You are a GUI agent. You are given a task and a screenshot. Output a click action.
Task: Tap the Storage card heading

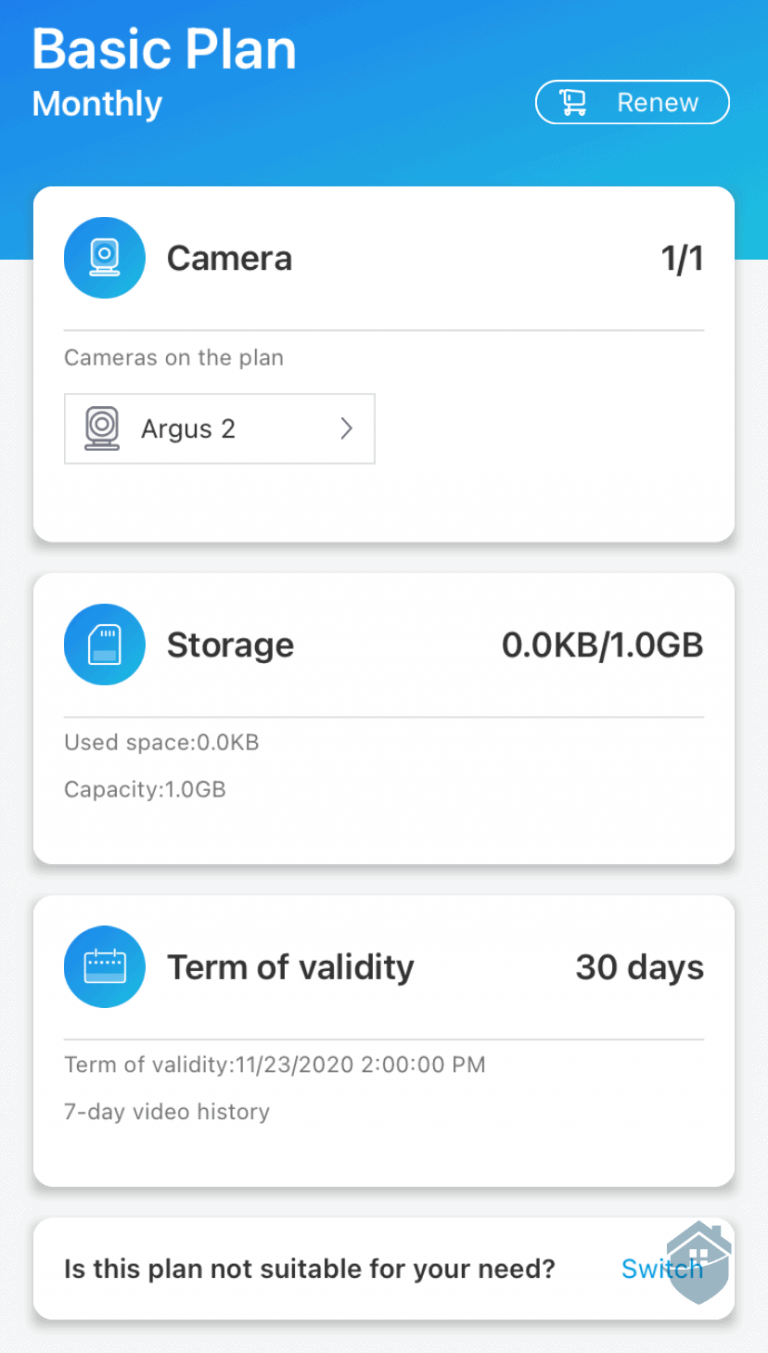[x=230, y=645]
